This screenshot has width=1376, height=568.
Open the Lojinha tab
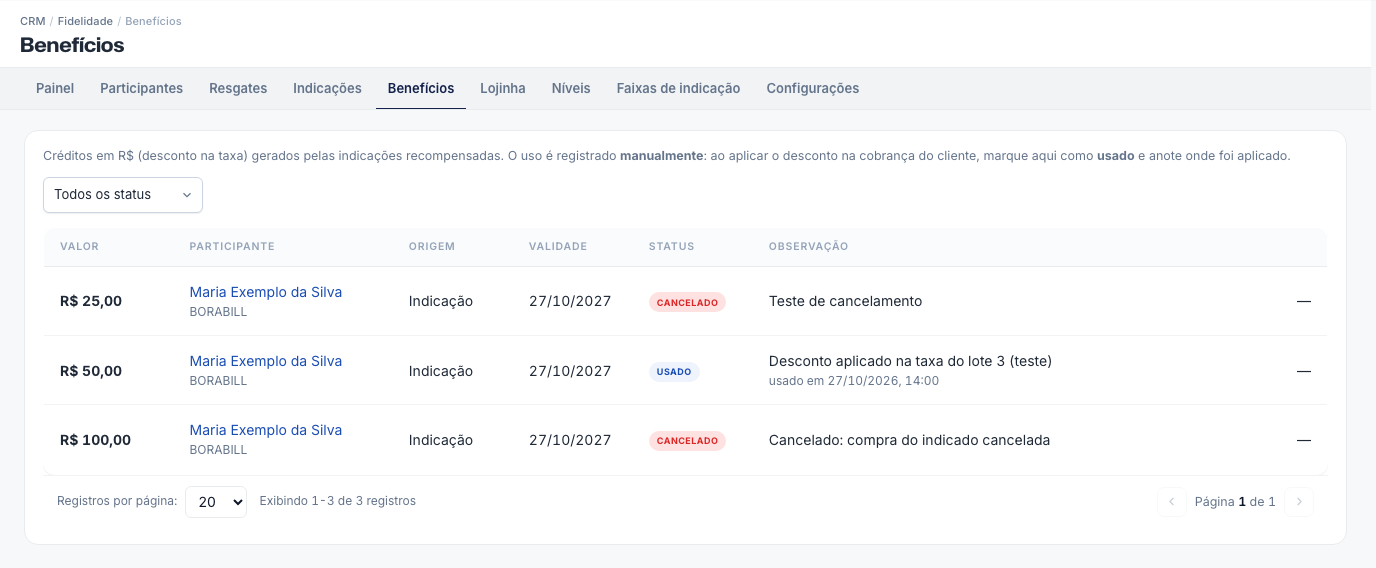[503, 88]
